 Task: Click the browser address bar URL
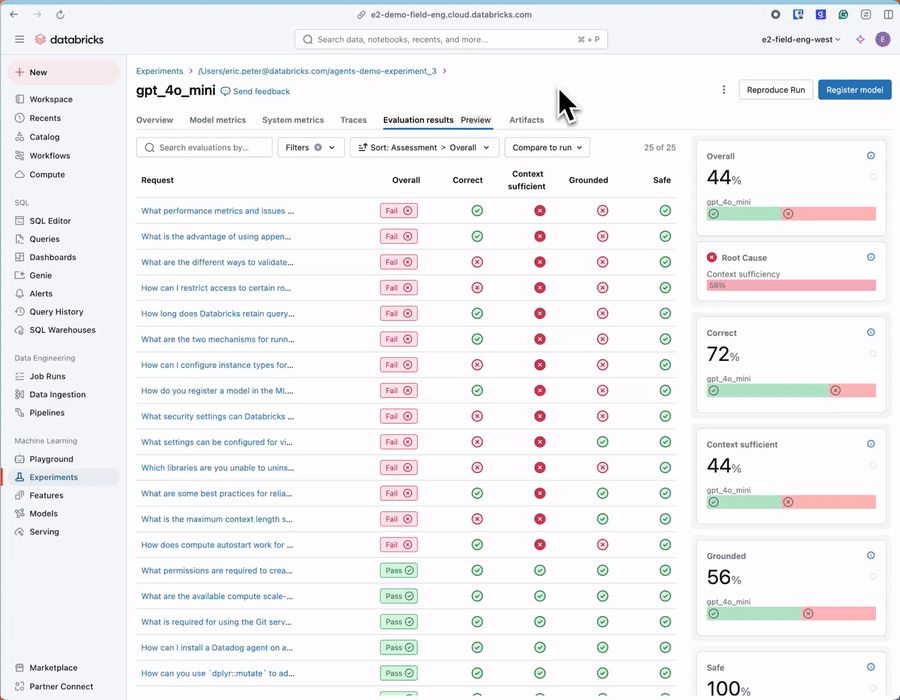pos(451,15)
